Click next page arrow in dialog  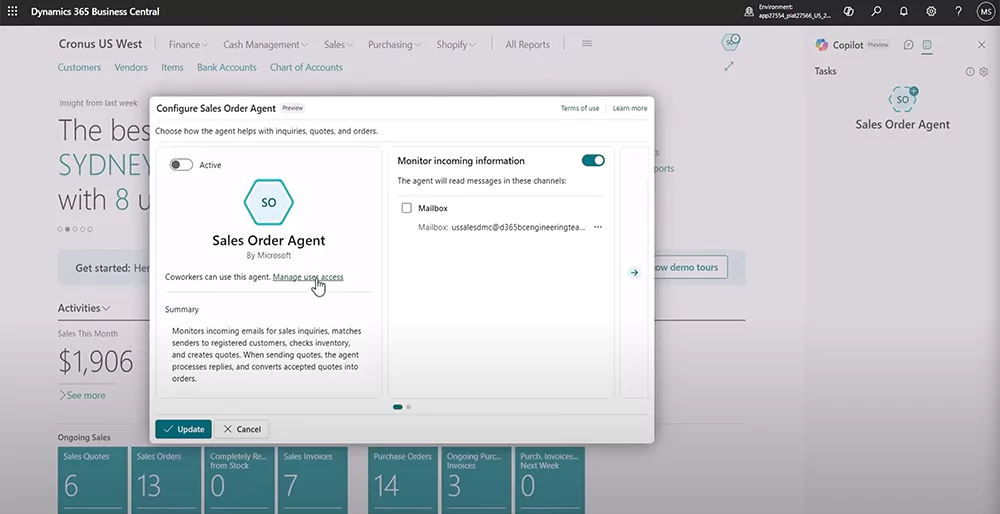(634, 272)
